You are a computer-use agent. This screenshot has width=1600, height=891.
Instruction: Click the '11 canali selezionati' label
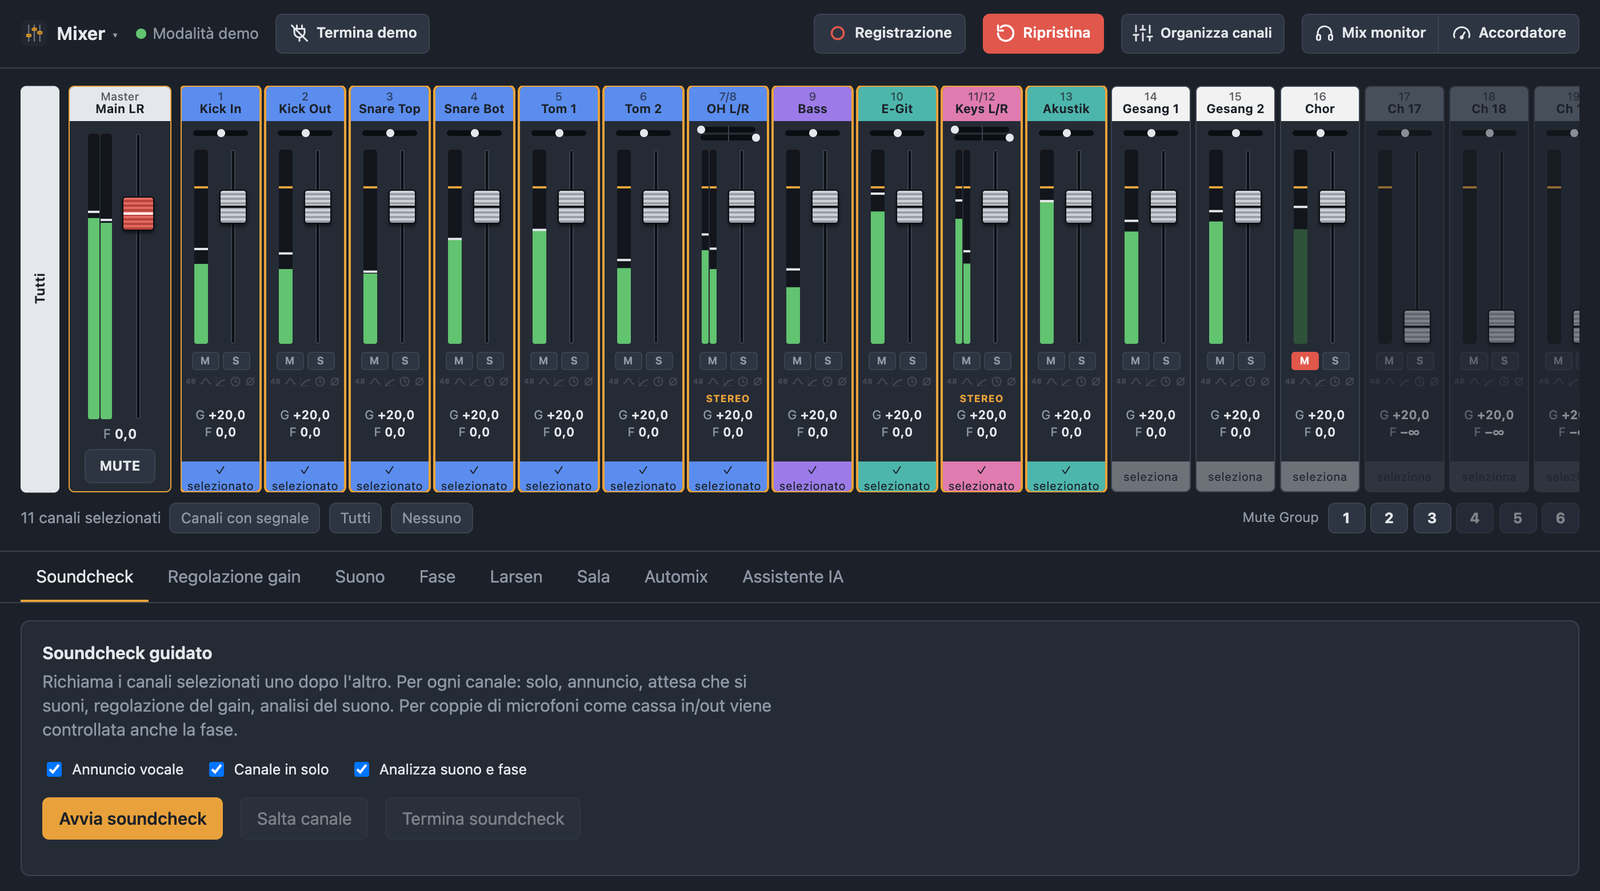pyautogui.click(x=91, y=518)
